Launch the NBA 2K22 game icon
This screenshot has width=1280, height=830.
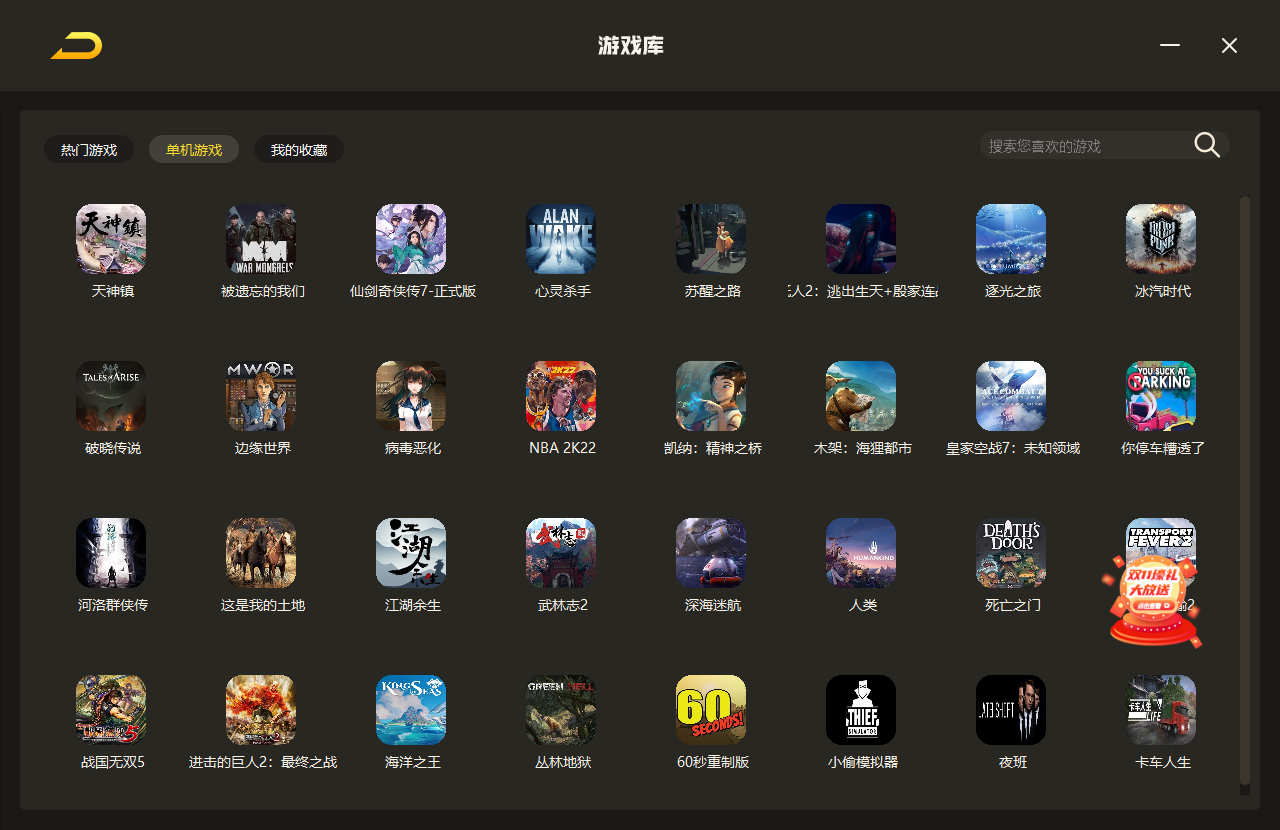(x=561, y=396)
